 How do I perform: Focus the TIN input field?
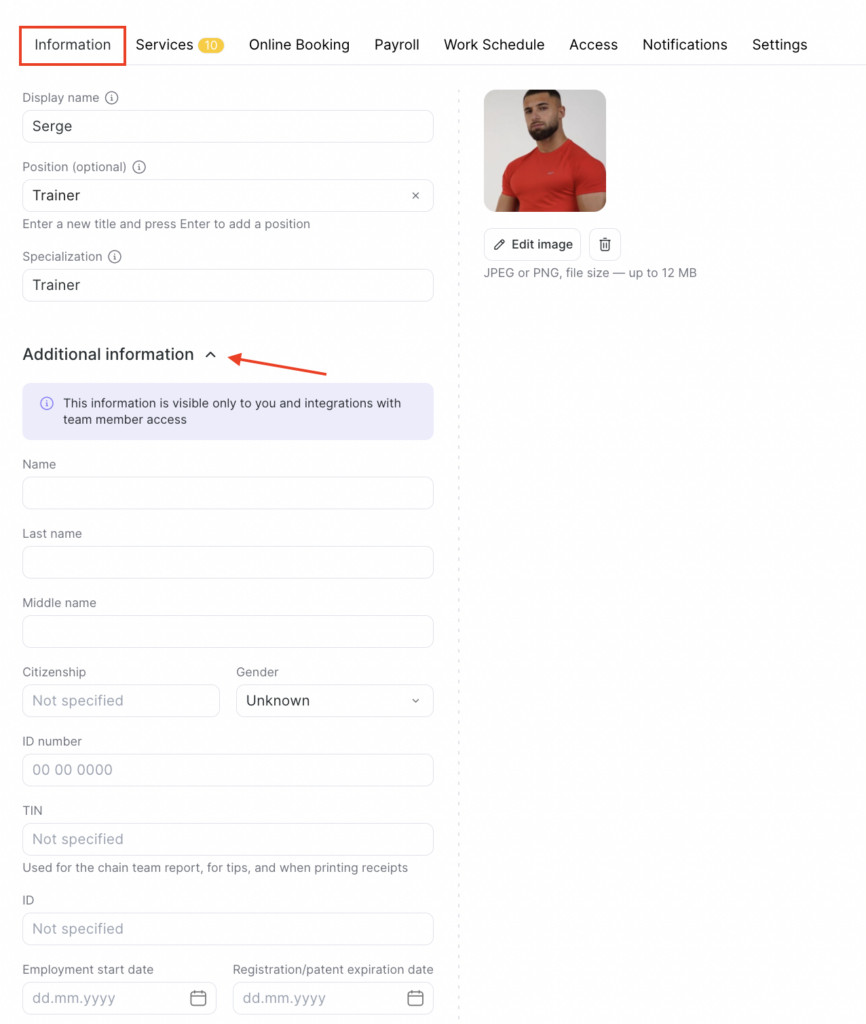point(228,839)
